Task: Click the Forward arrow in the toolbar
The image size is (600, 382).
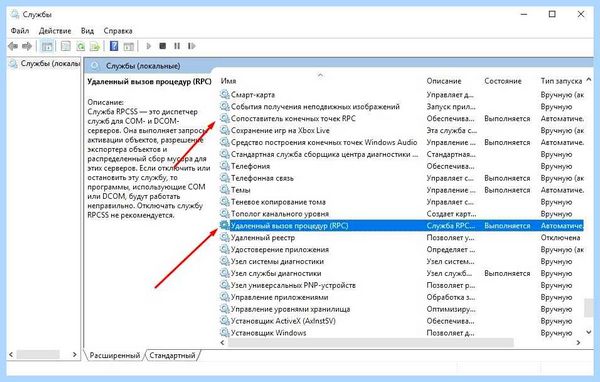Action: (x=27, y=46)
